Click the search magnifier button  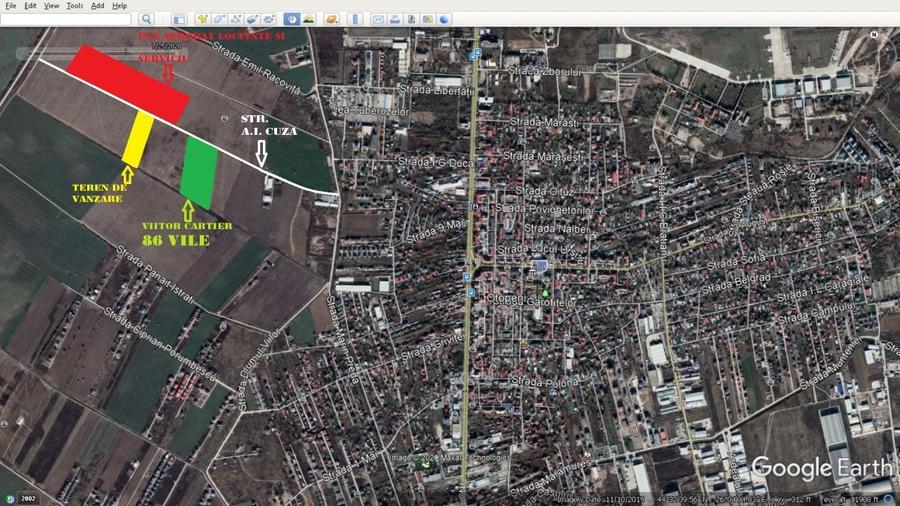coord(146,19)
